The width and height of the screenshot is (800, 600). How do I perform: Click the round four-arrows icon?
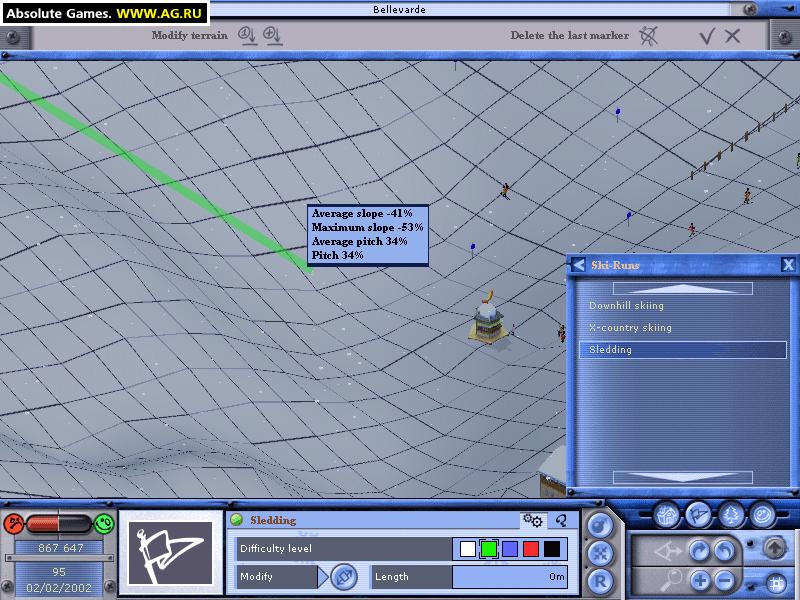pos(600,554)
